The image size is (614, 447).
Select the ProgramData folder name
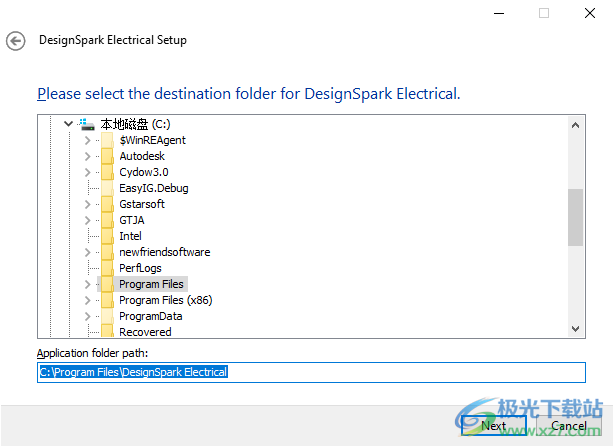151,316
